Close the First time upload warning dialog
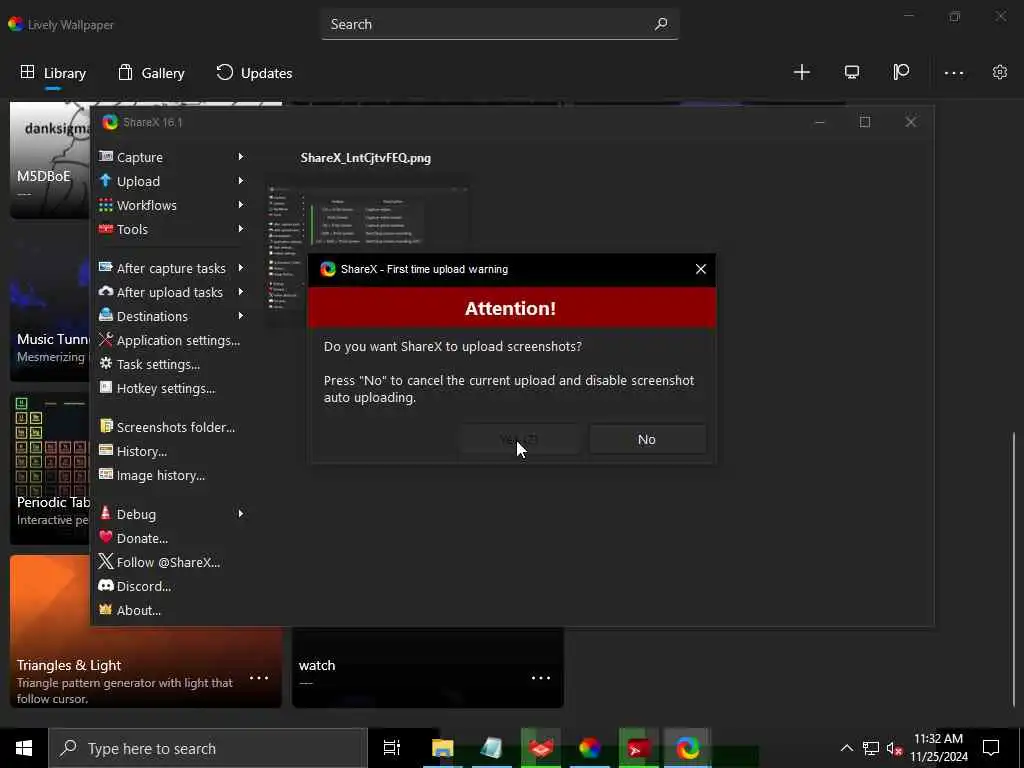 click(x=701, y=269)
